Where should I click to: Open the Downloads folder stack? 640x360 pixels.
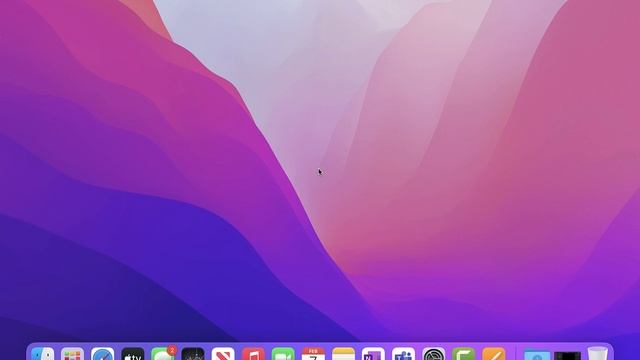[x=537, y=355]
